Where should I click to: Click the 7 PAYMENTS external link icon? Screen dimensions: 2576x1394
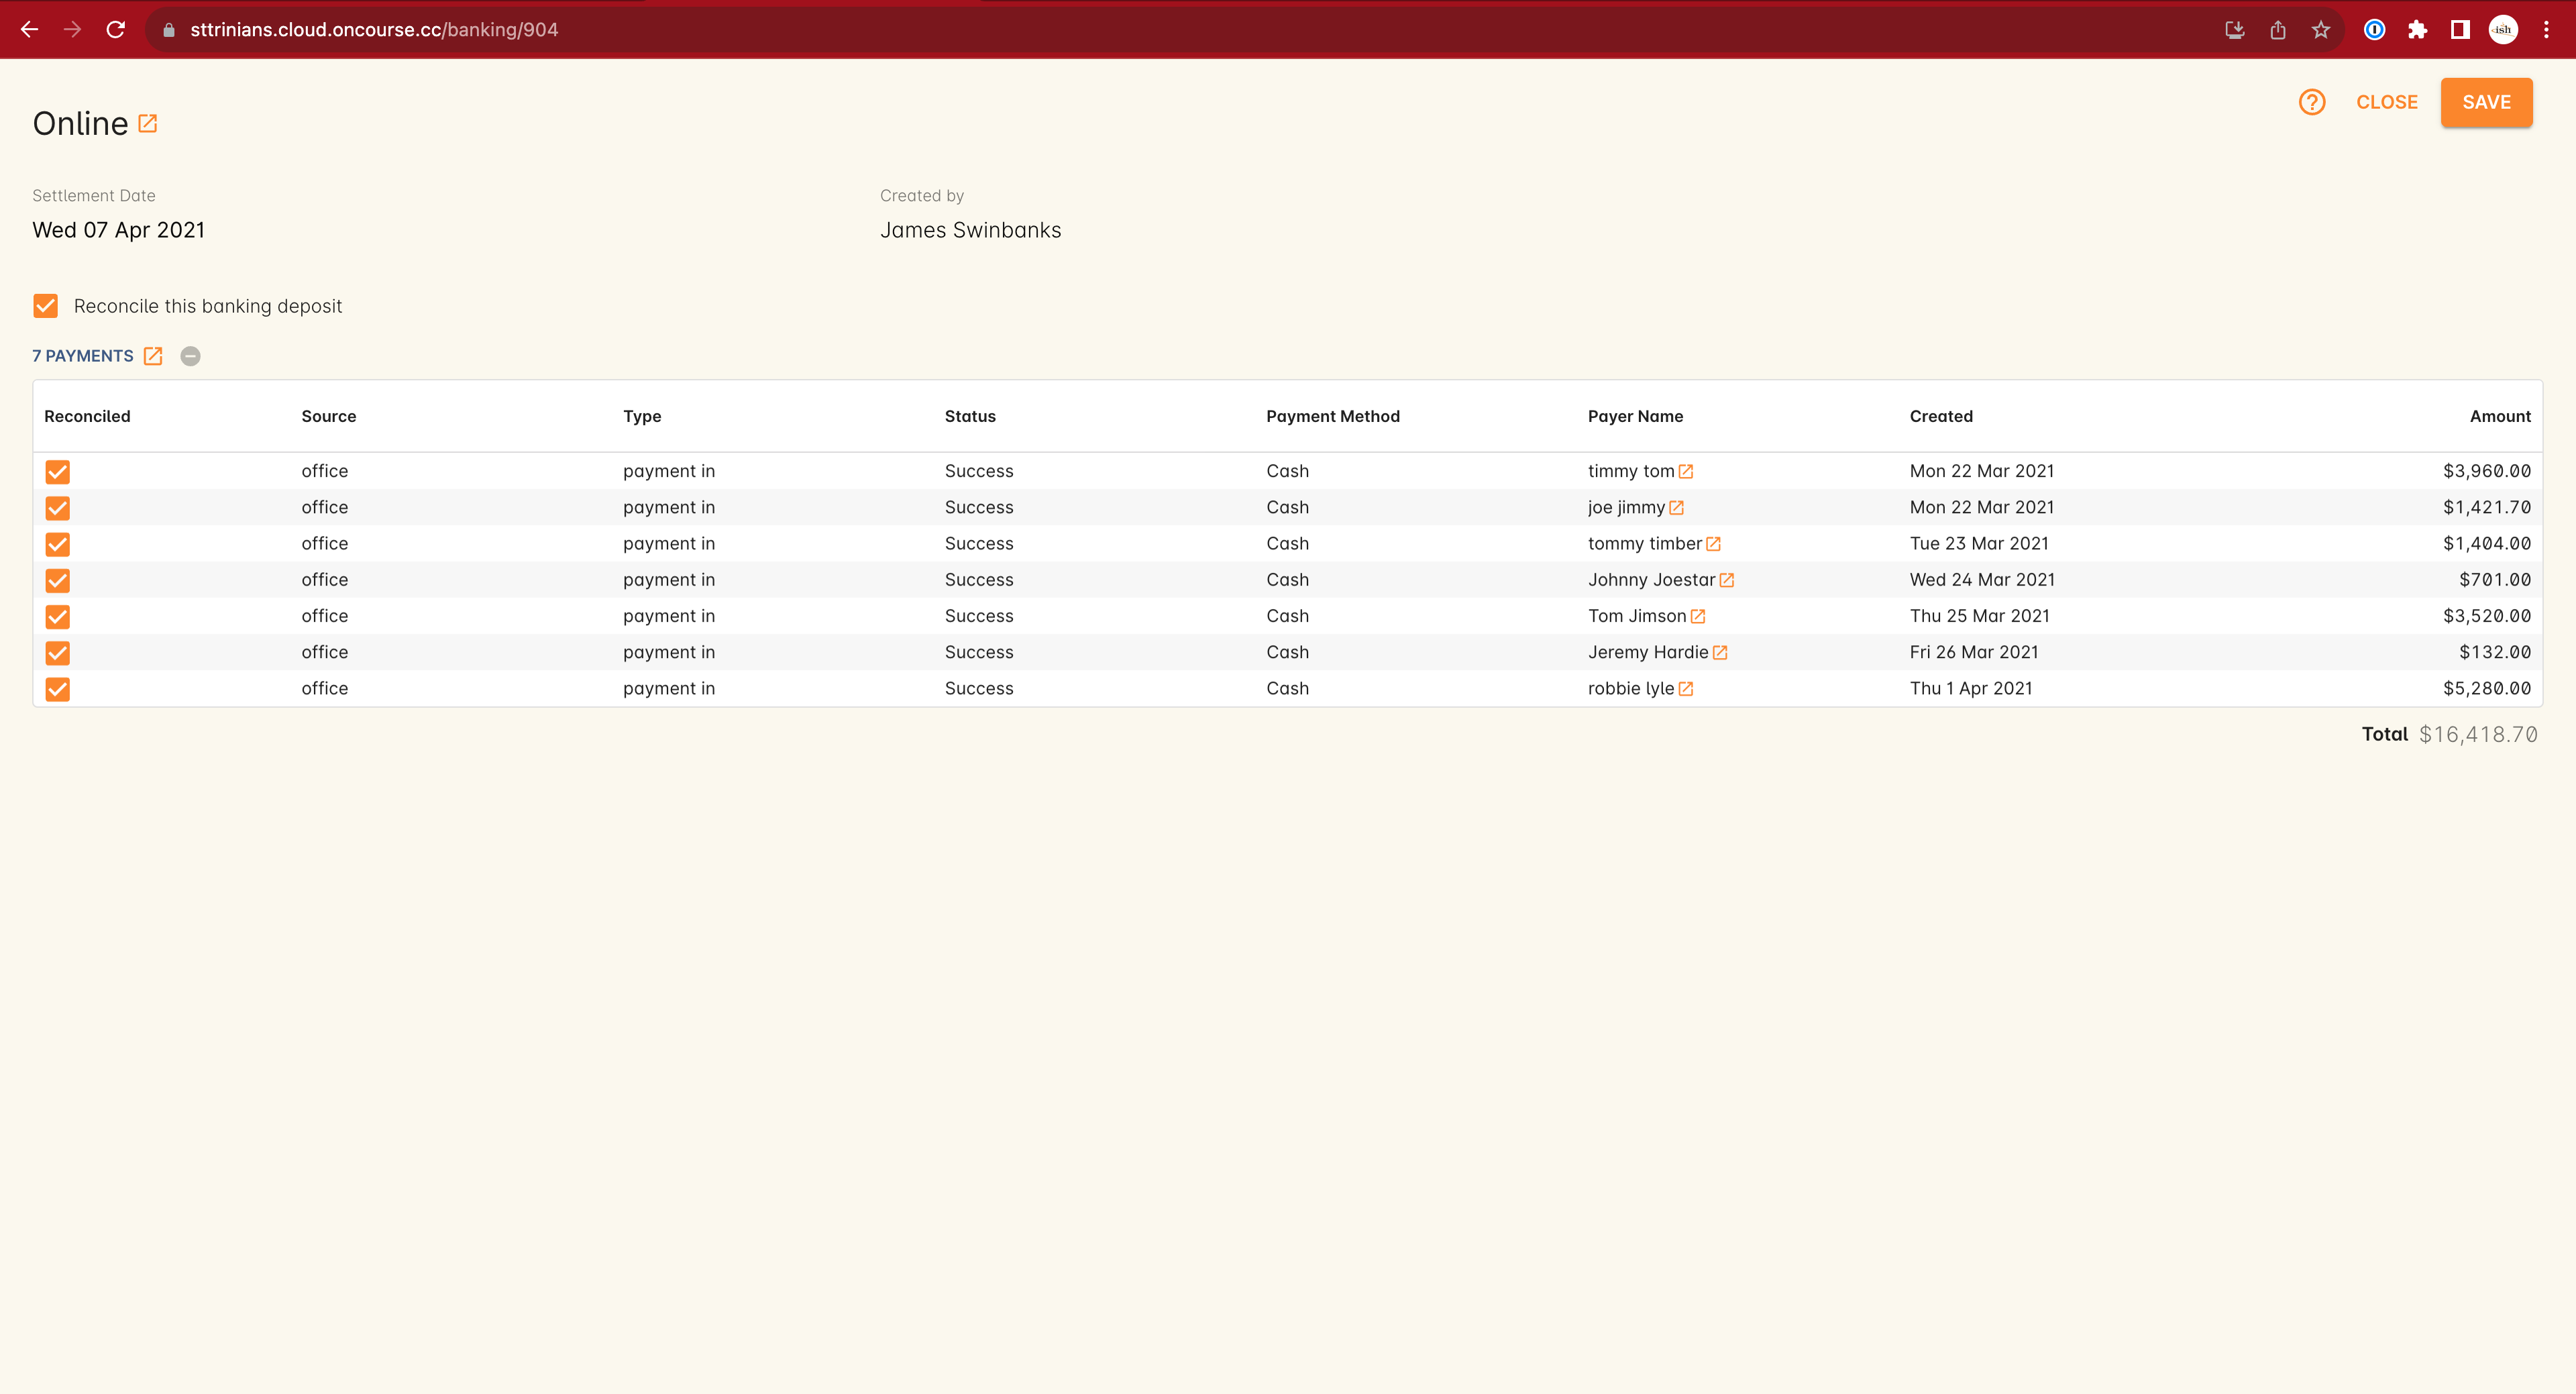tap(153, 356)
